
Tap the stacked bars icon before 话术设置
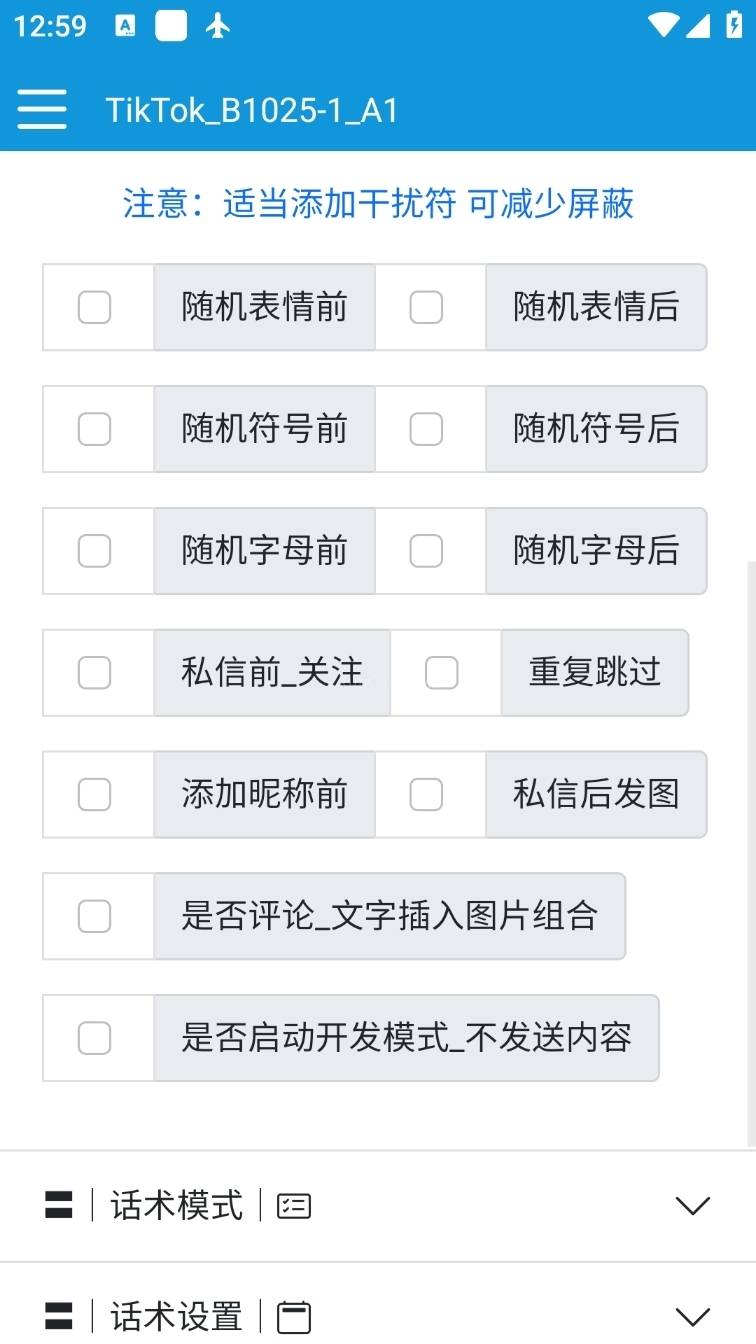point(59,1317)
